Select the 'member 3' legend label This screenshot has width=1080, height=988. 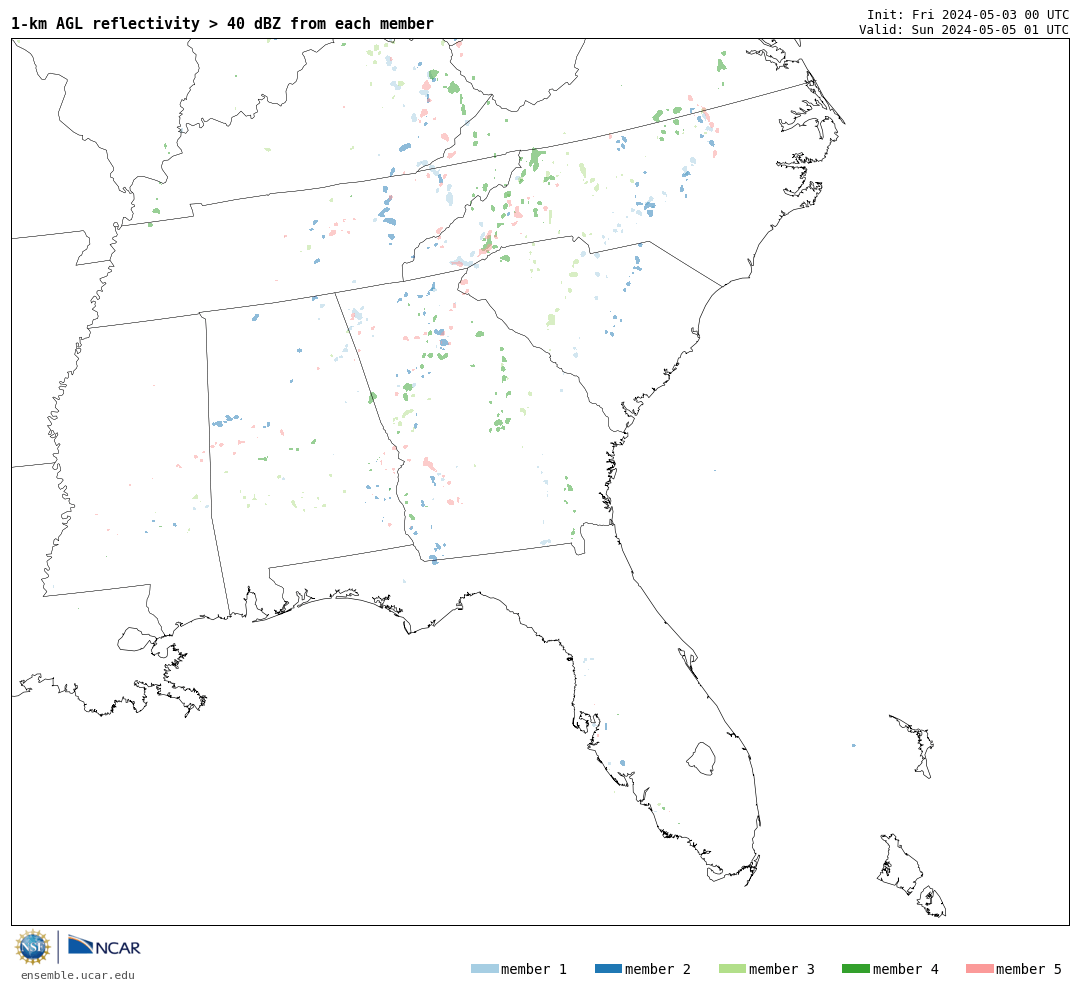(782, 969)
